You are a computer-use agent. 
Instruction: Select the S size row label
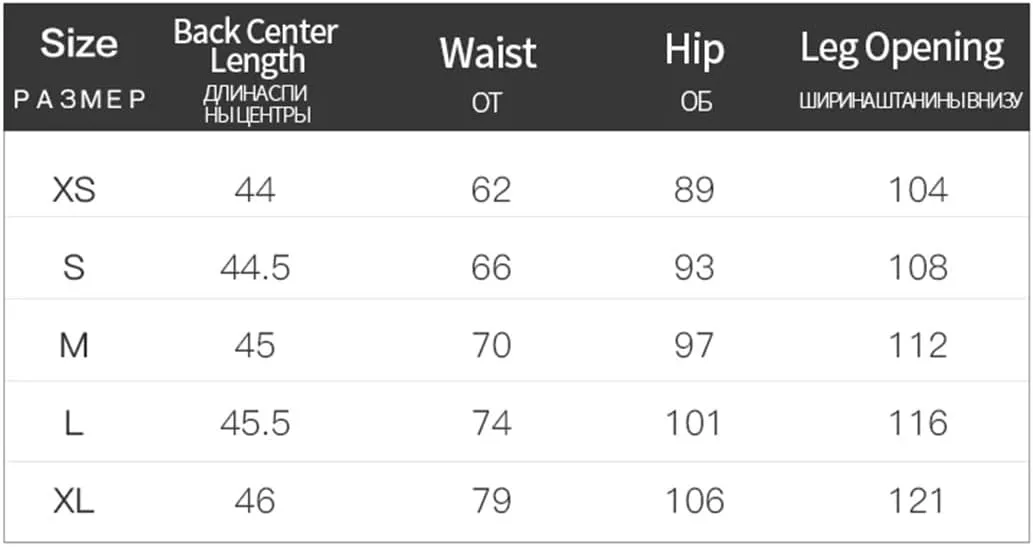tap(74, 268)
